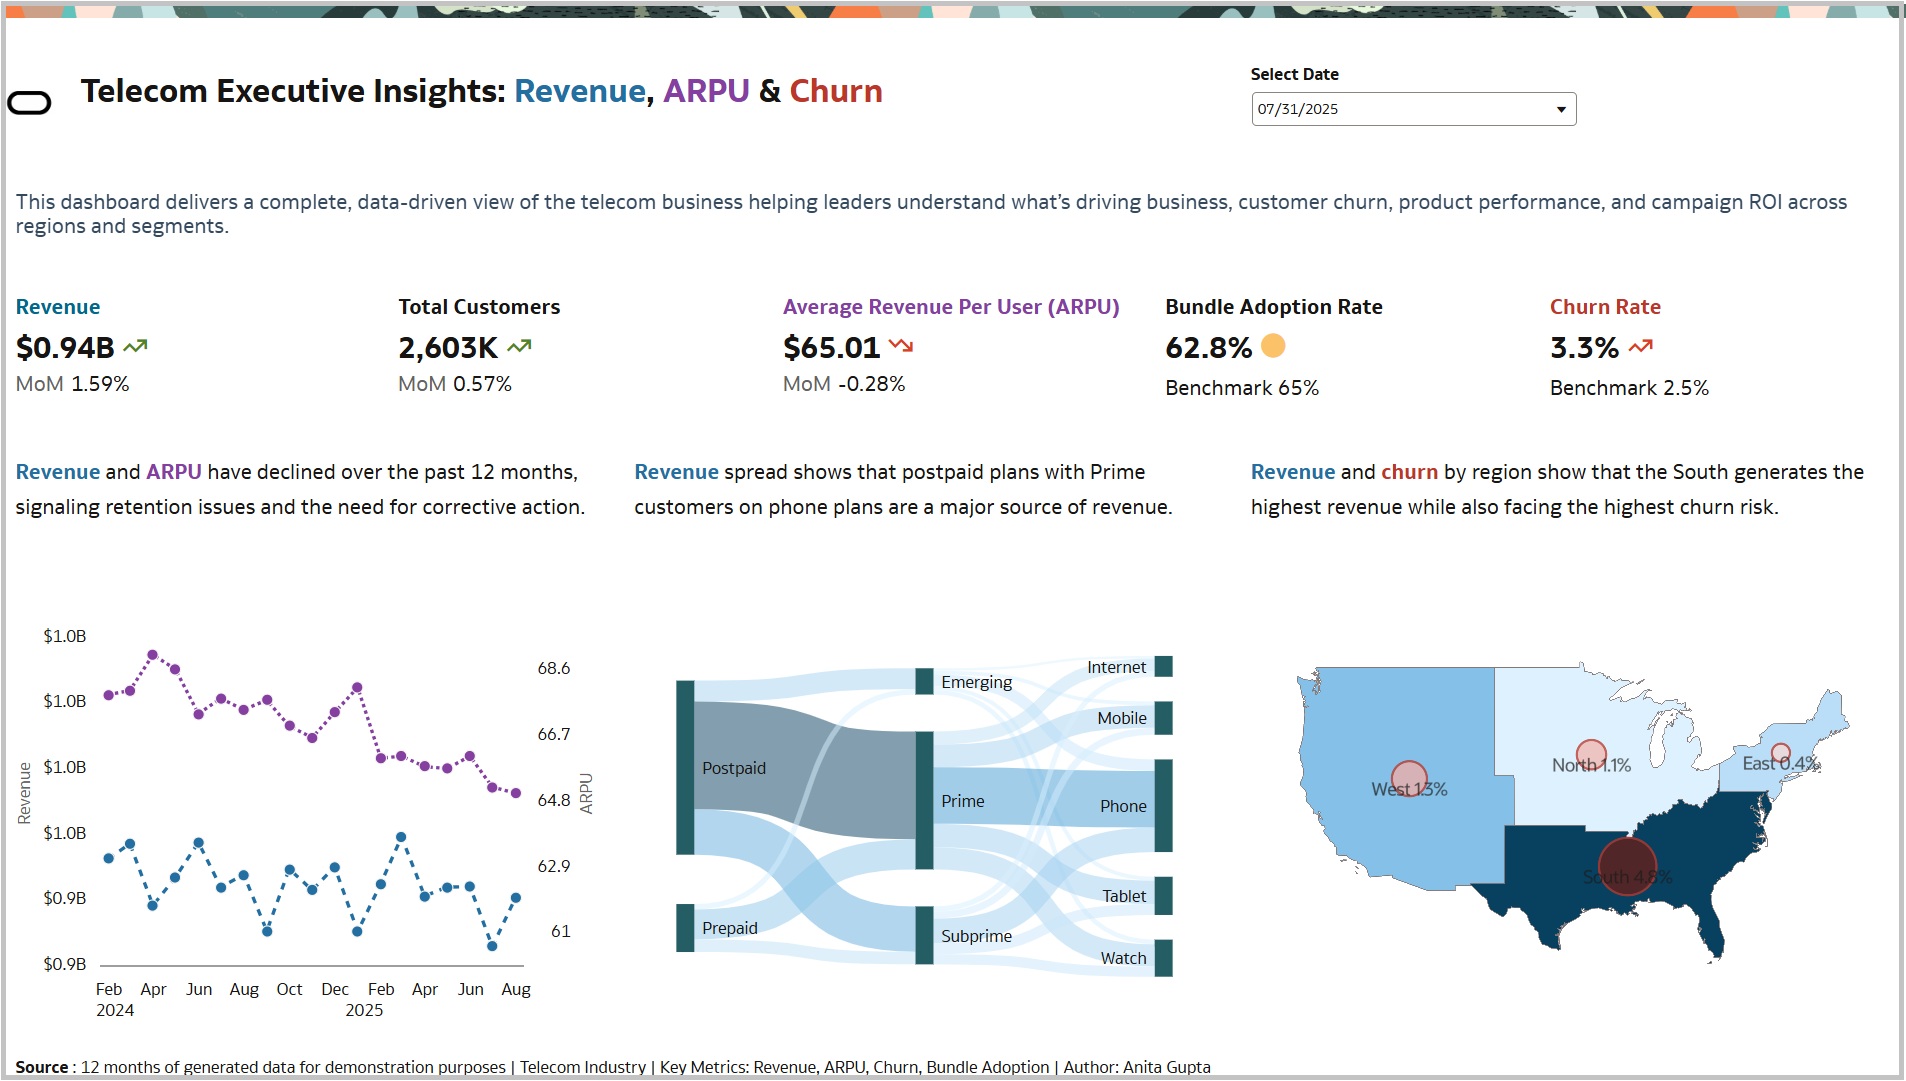The width and height of the screenshot is (1906, 1081).
Task: Click the red upward arrow beside Churn Rate
Action: click(x=1640, y=345)
